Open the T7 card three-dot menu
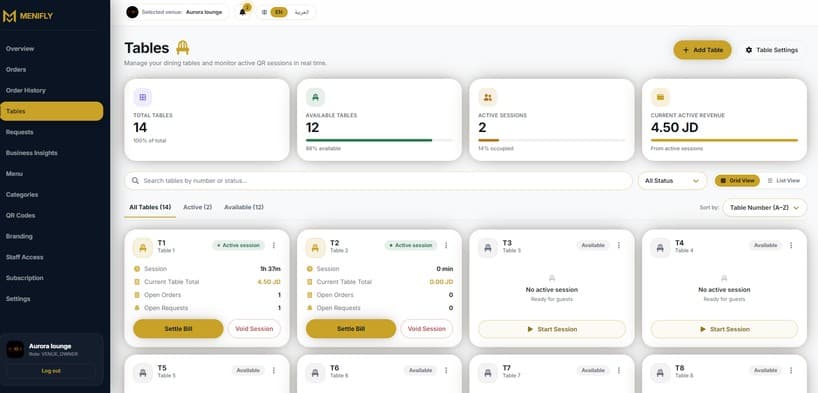Screen dimensions: 818x393 tap(619, 371)
